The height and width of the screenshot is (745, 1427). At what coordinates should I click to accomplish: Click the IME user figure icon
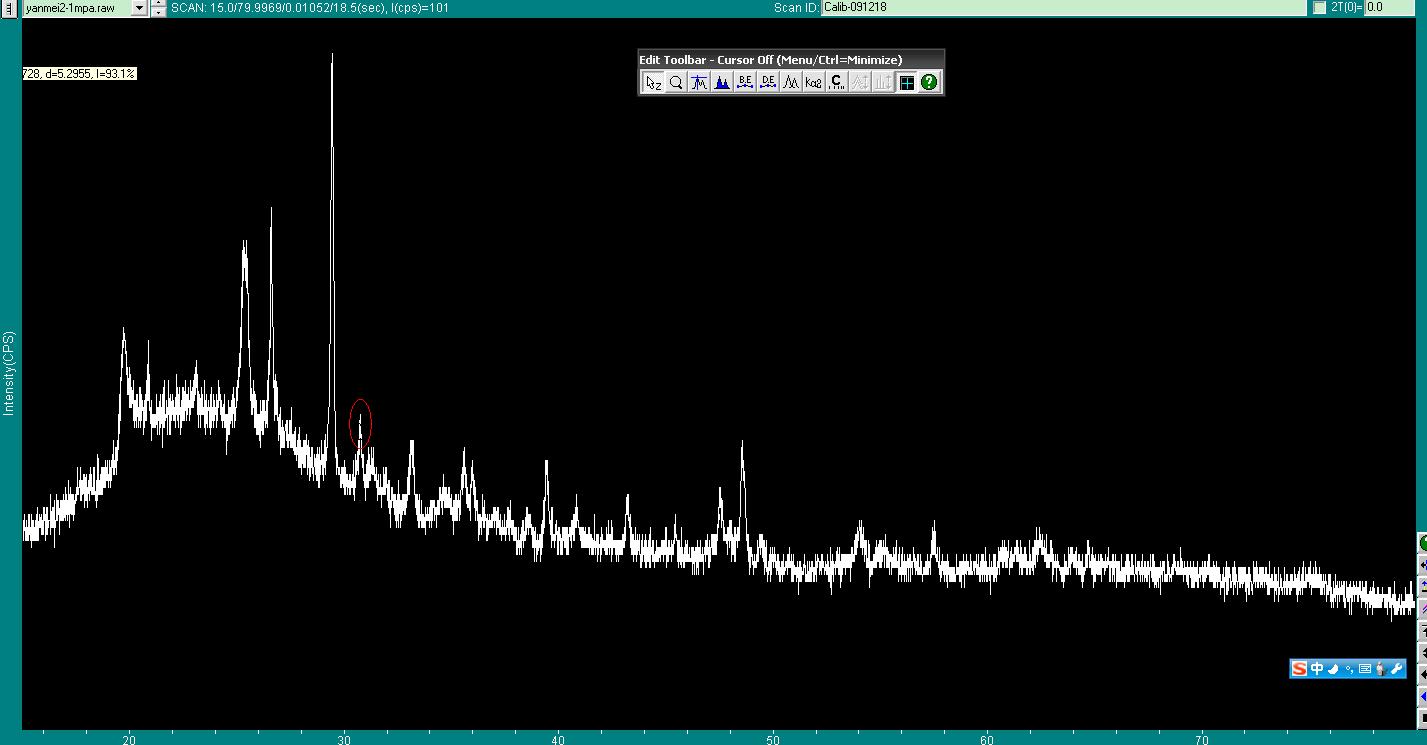[x=1380, y=669]
